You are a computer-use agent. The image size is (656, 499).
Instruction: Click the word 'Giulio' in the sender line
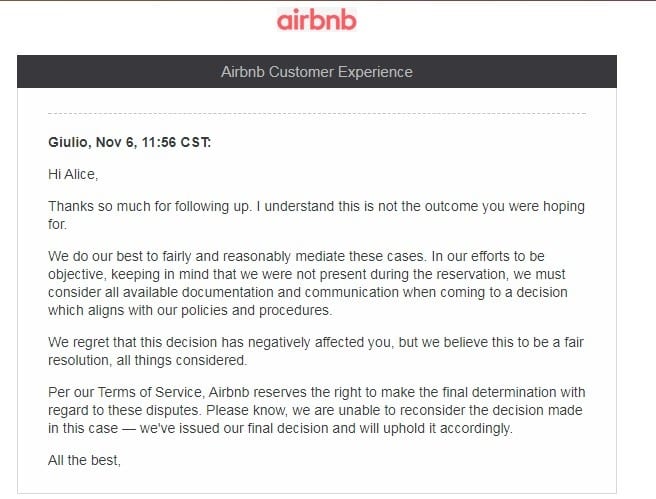69,142
